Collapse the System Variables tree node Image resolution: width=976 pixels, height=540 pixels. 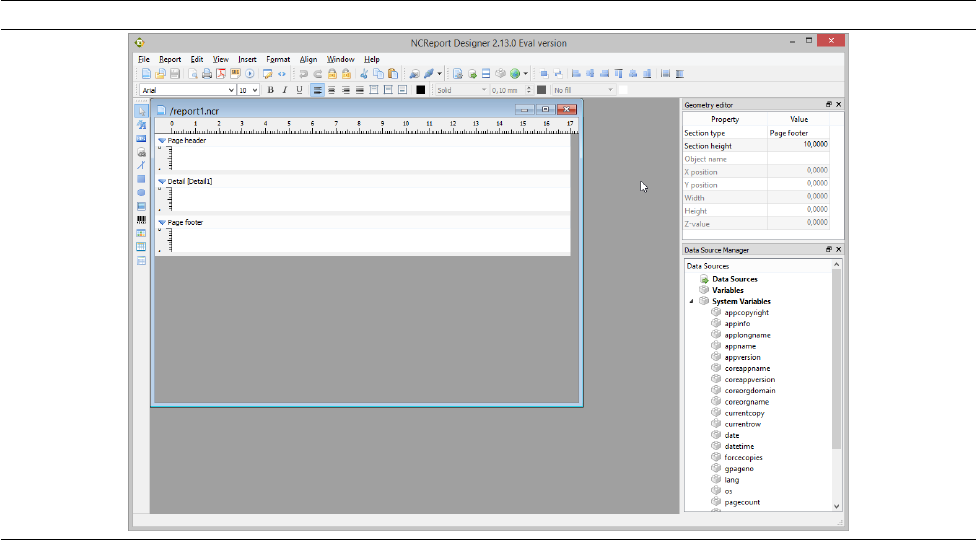tap(690, 301)
